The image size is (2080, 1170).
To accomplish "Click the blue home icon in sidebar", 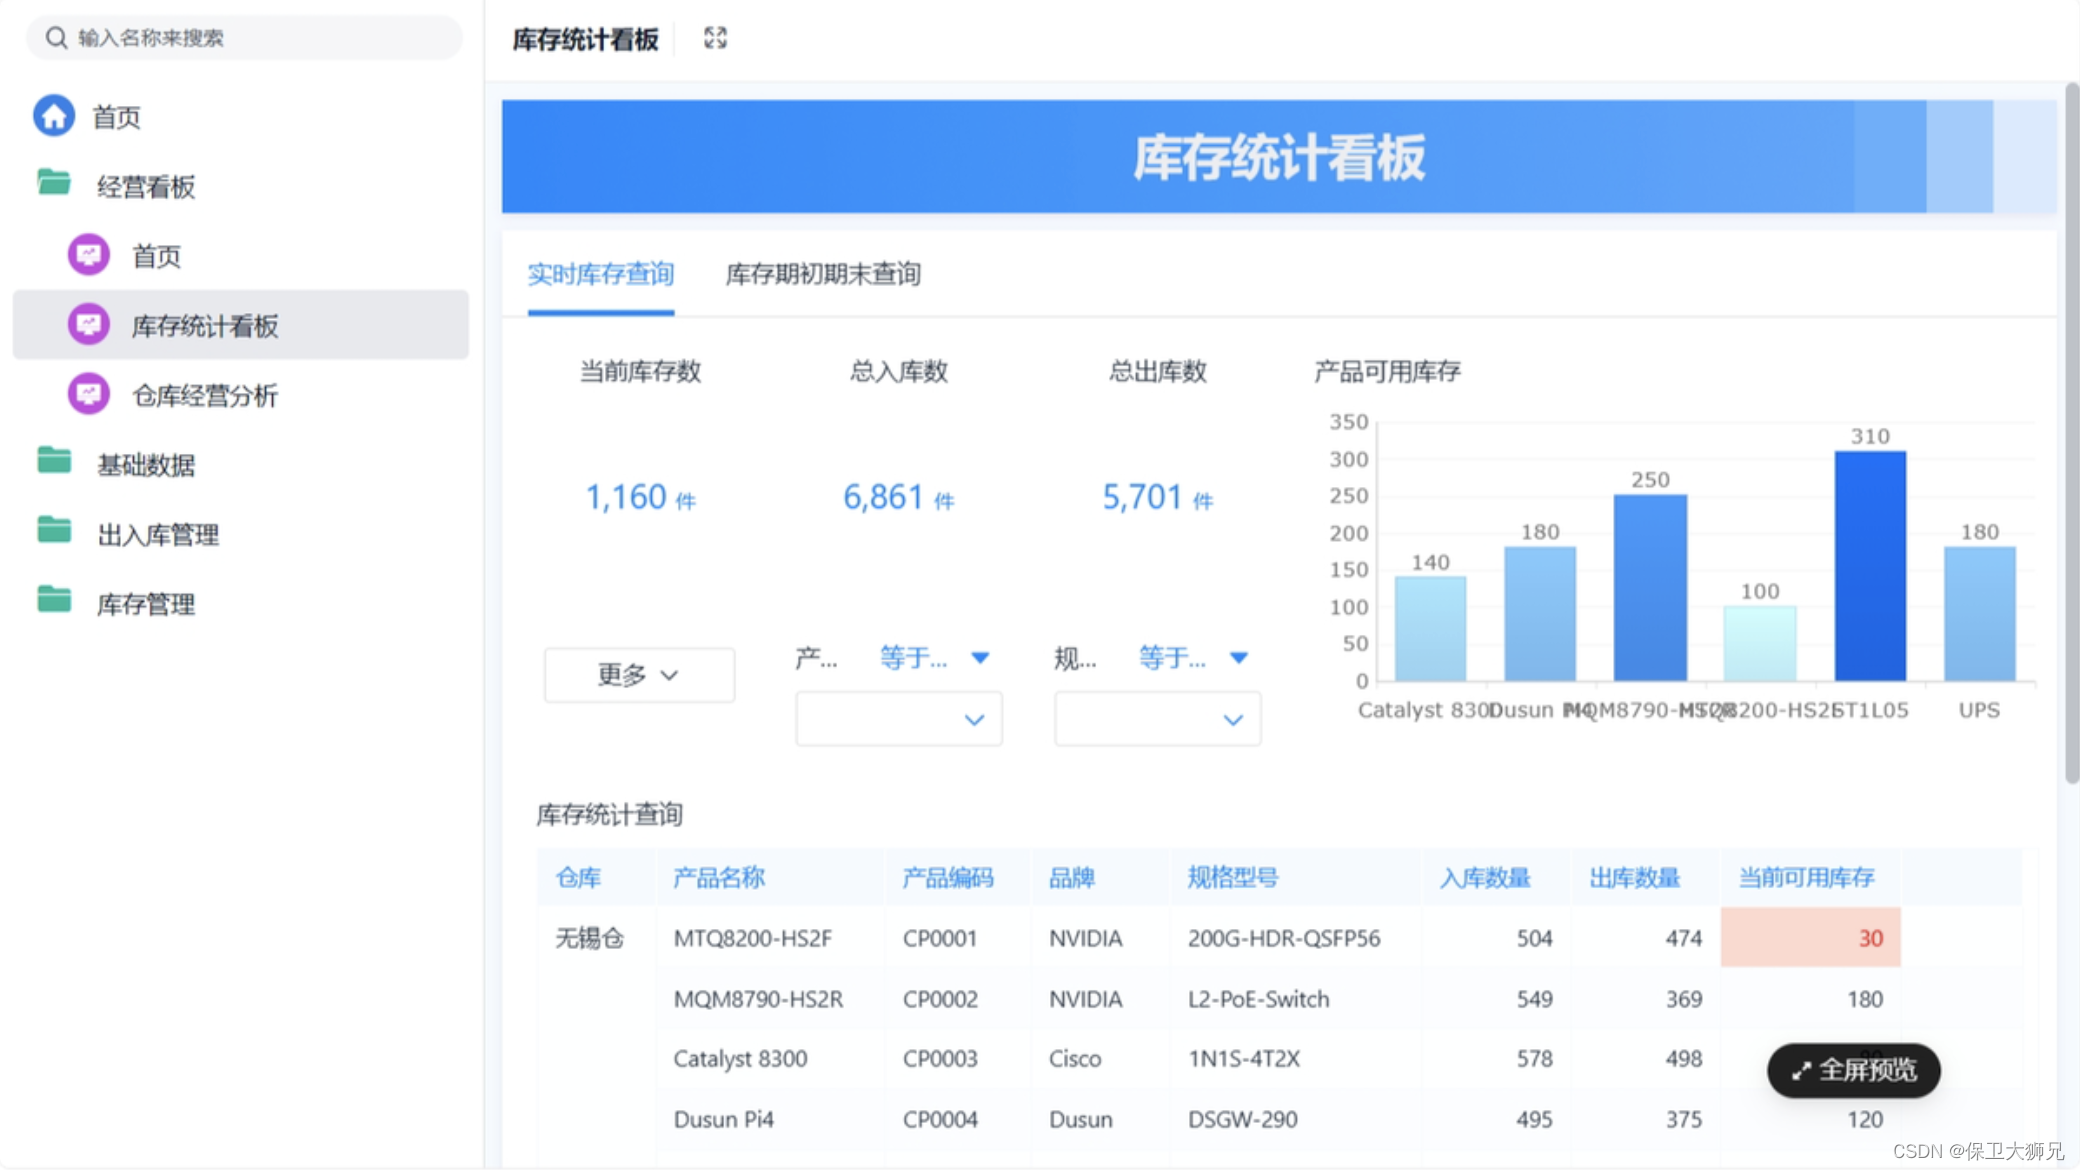I will 54,116.
